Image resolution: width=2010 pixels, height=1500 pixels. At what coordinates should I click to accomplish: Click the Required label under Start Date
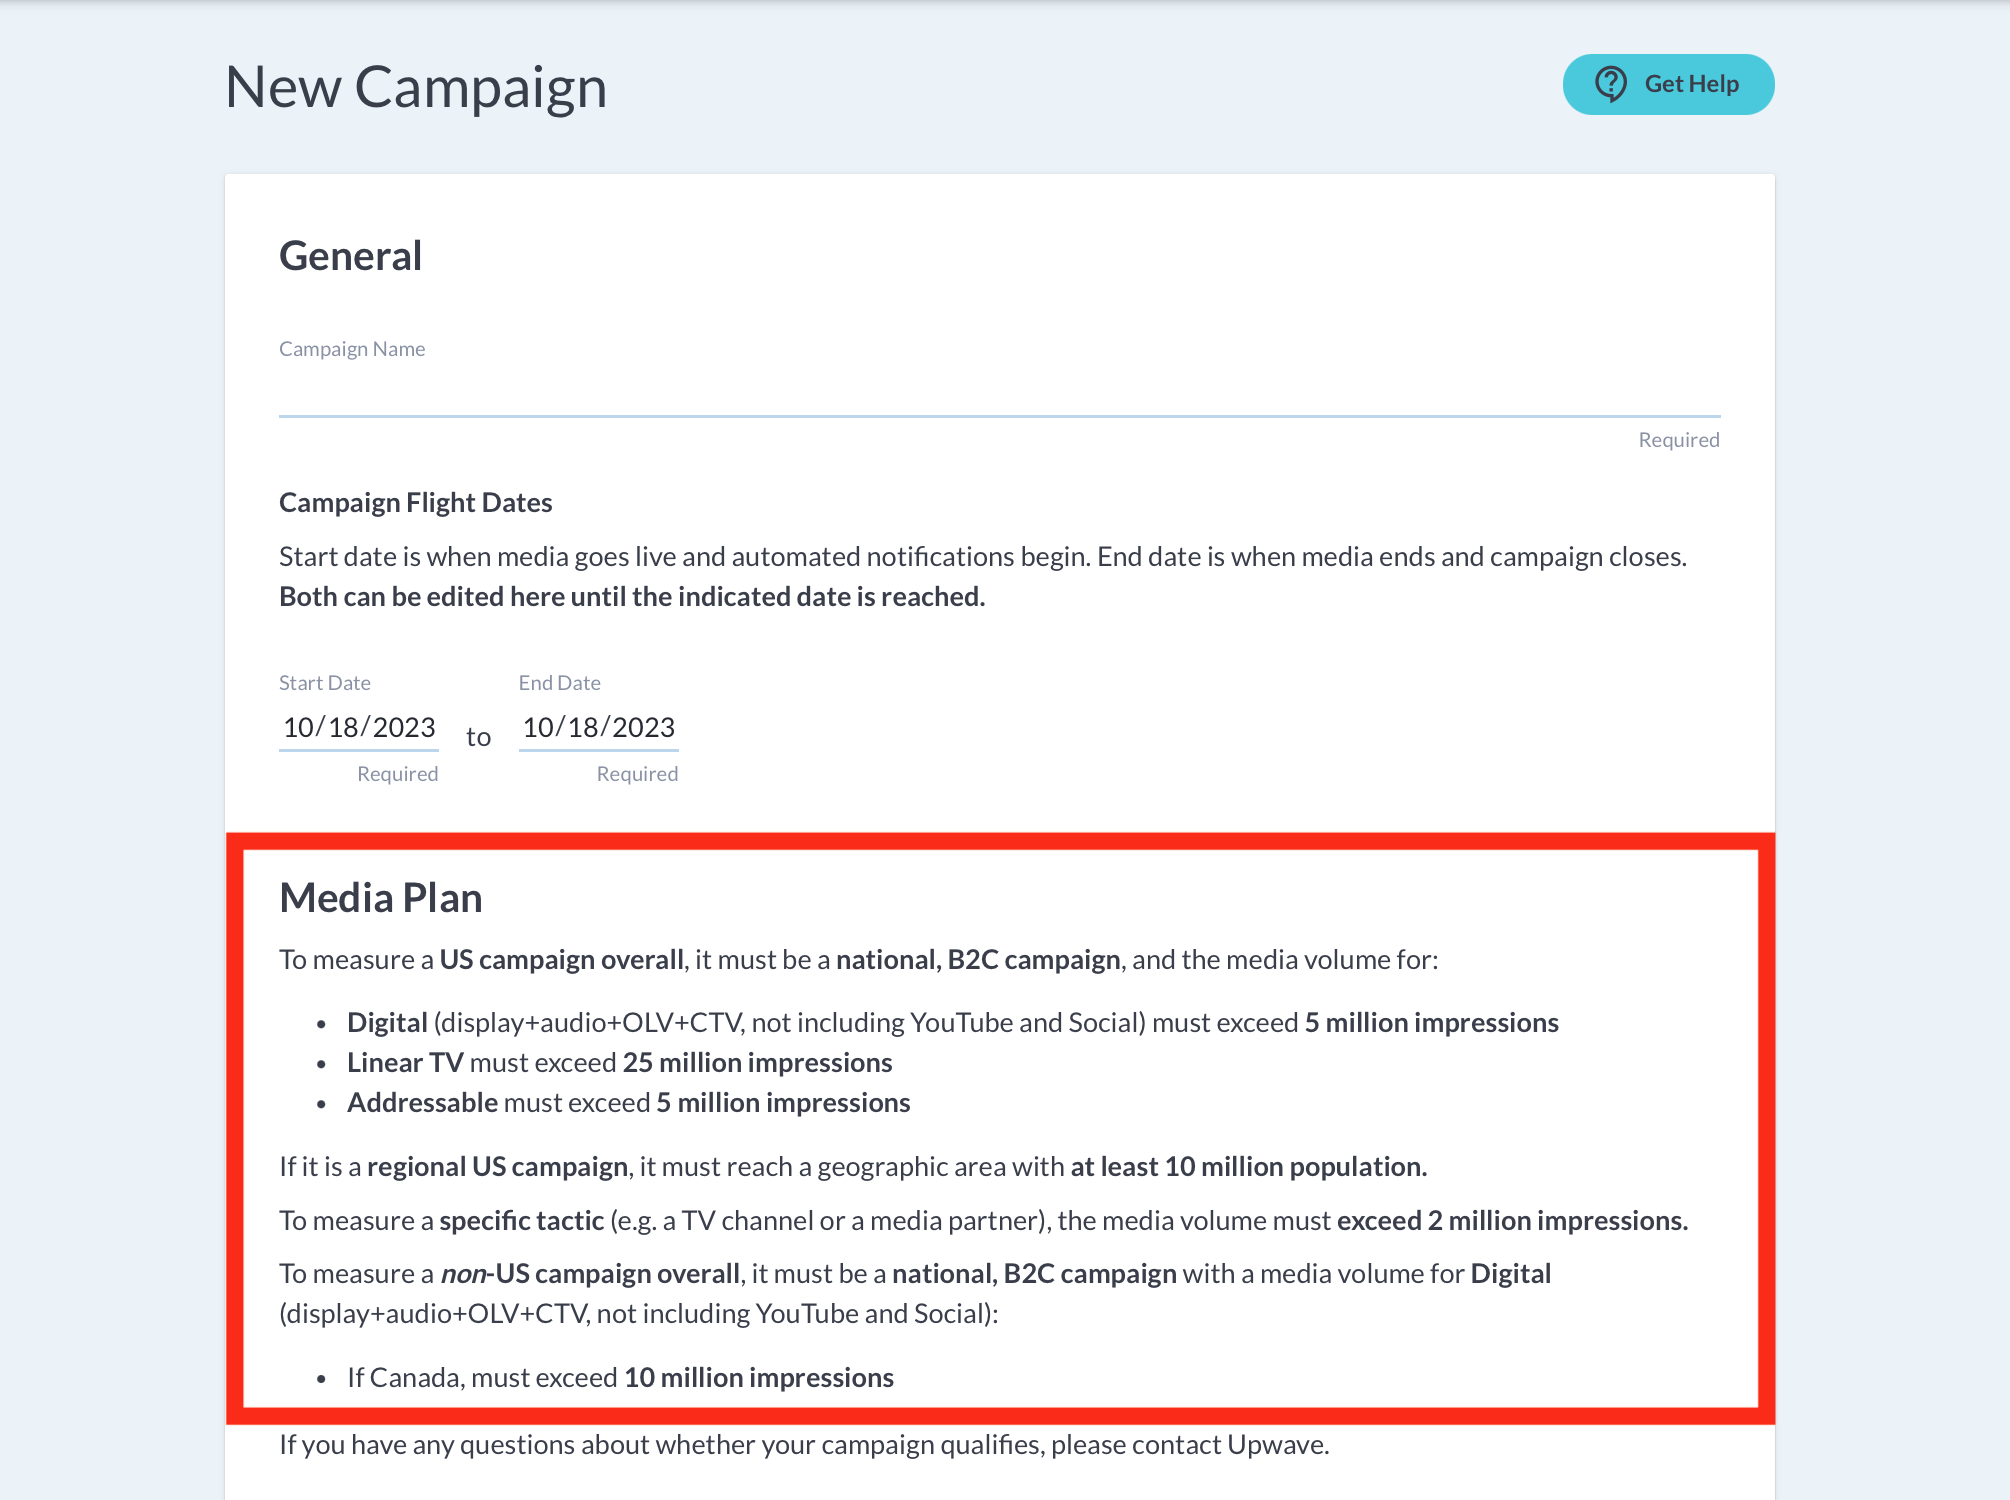[397, 773]
